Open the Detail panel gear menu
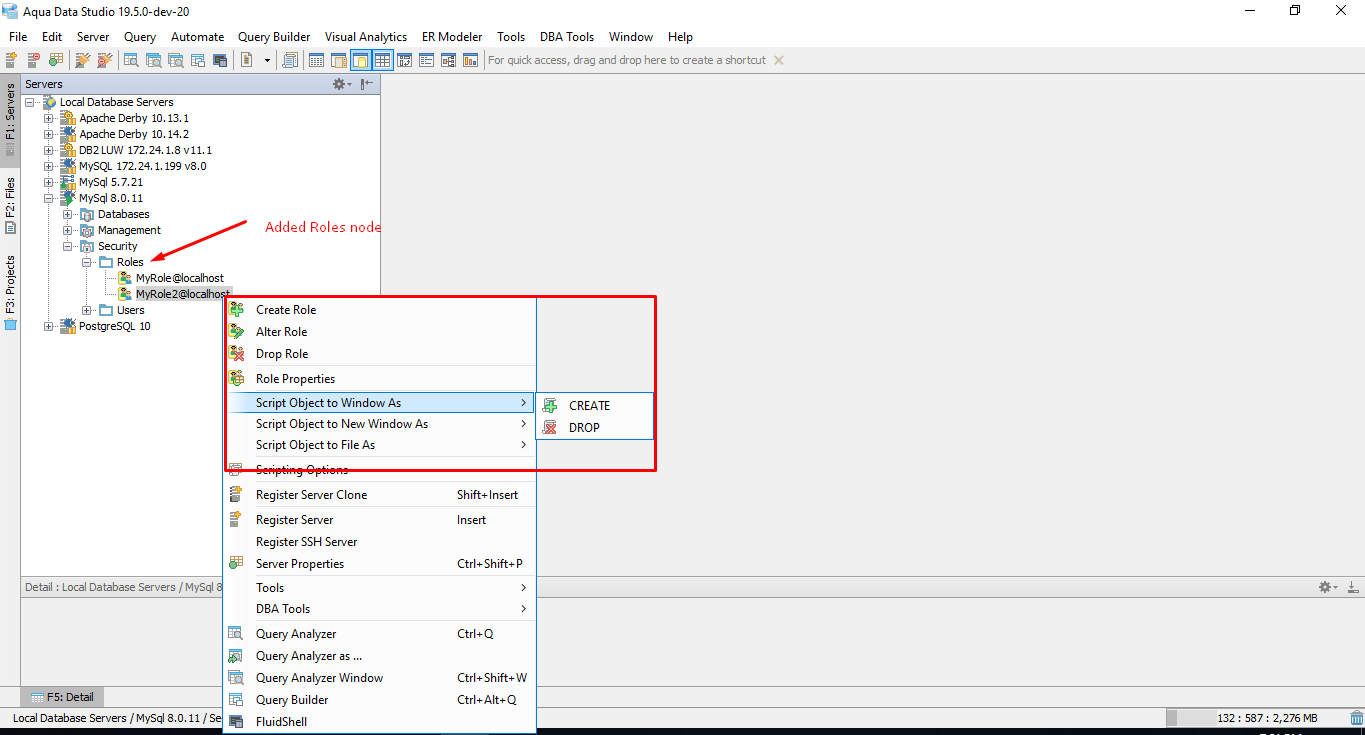Screen dimensions: 1365x735 coord(1327,587)
